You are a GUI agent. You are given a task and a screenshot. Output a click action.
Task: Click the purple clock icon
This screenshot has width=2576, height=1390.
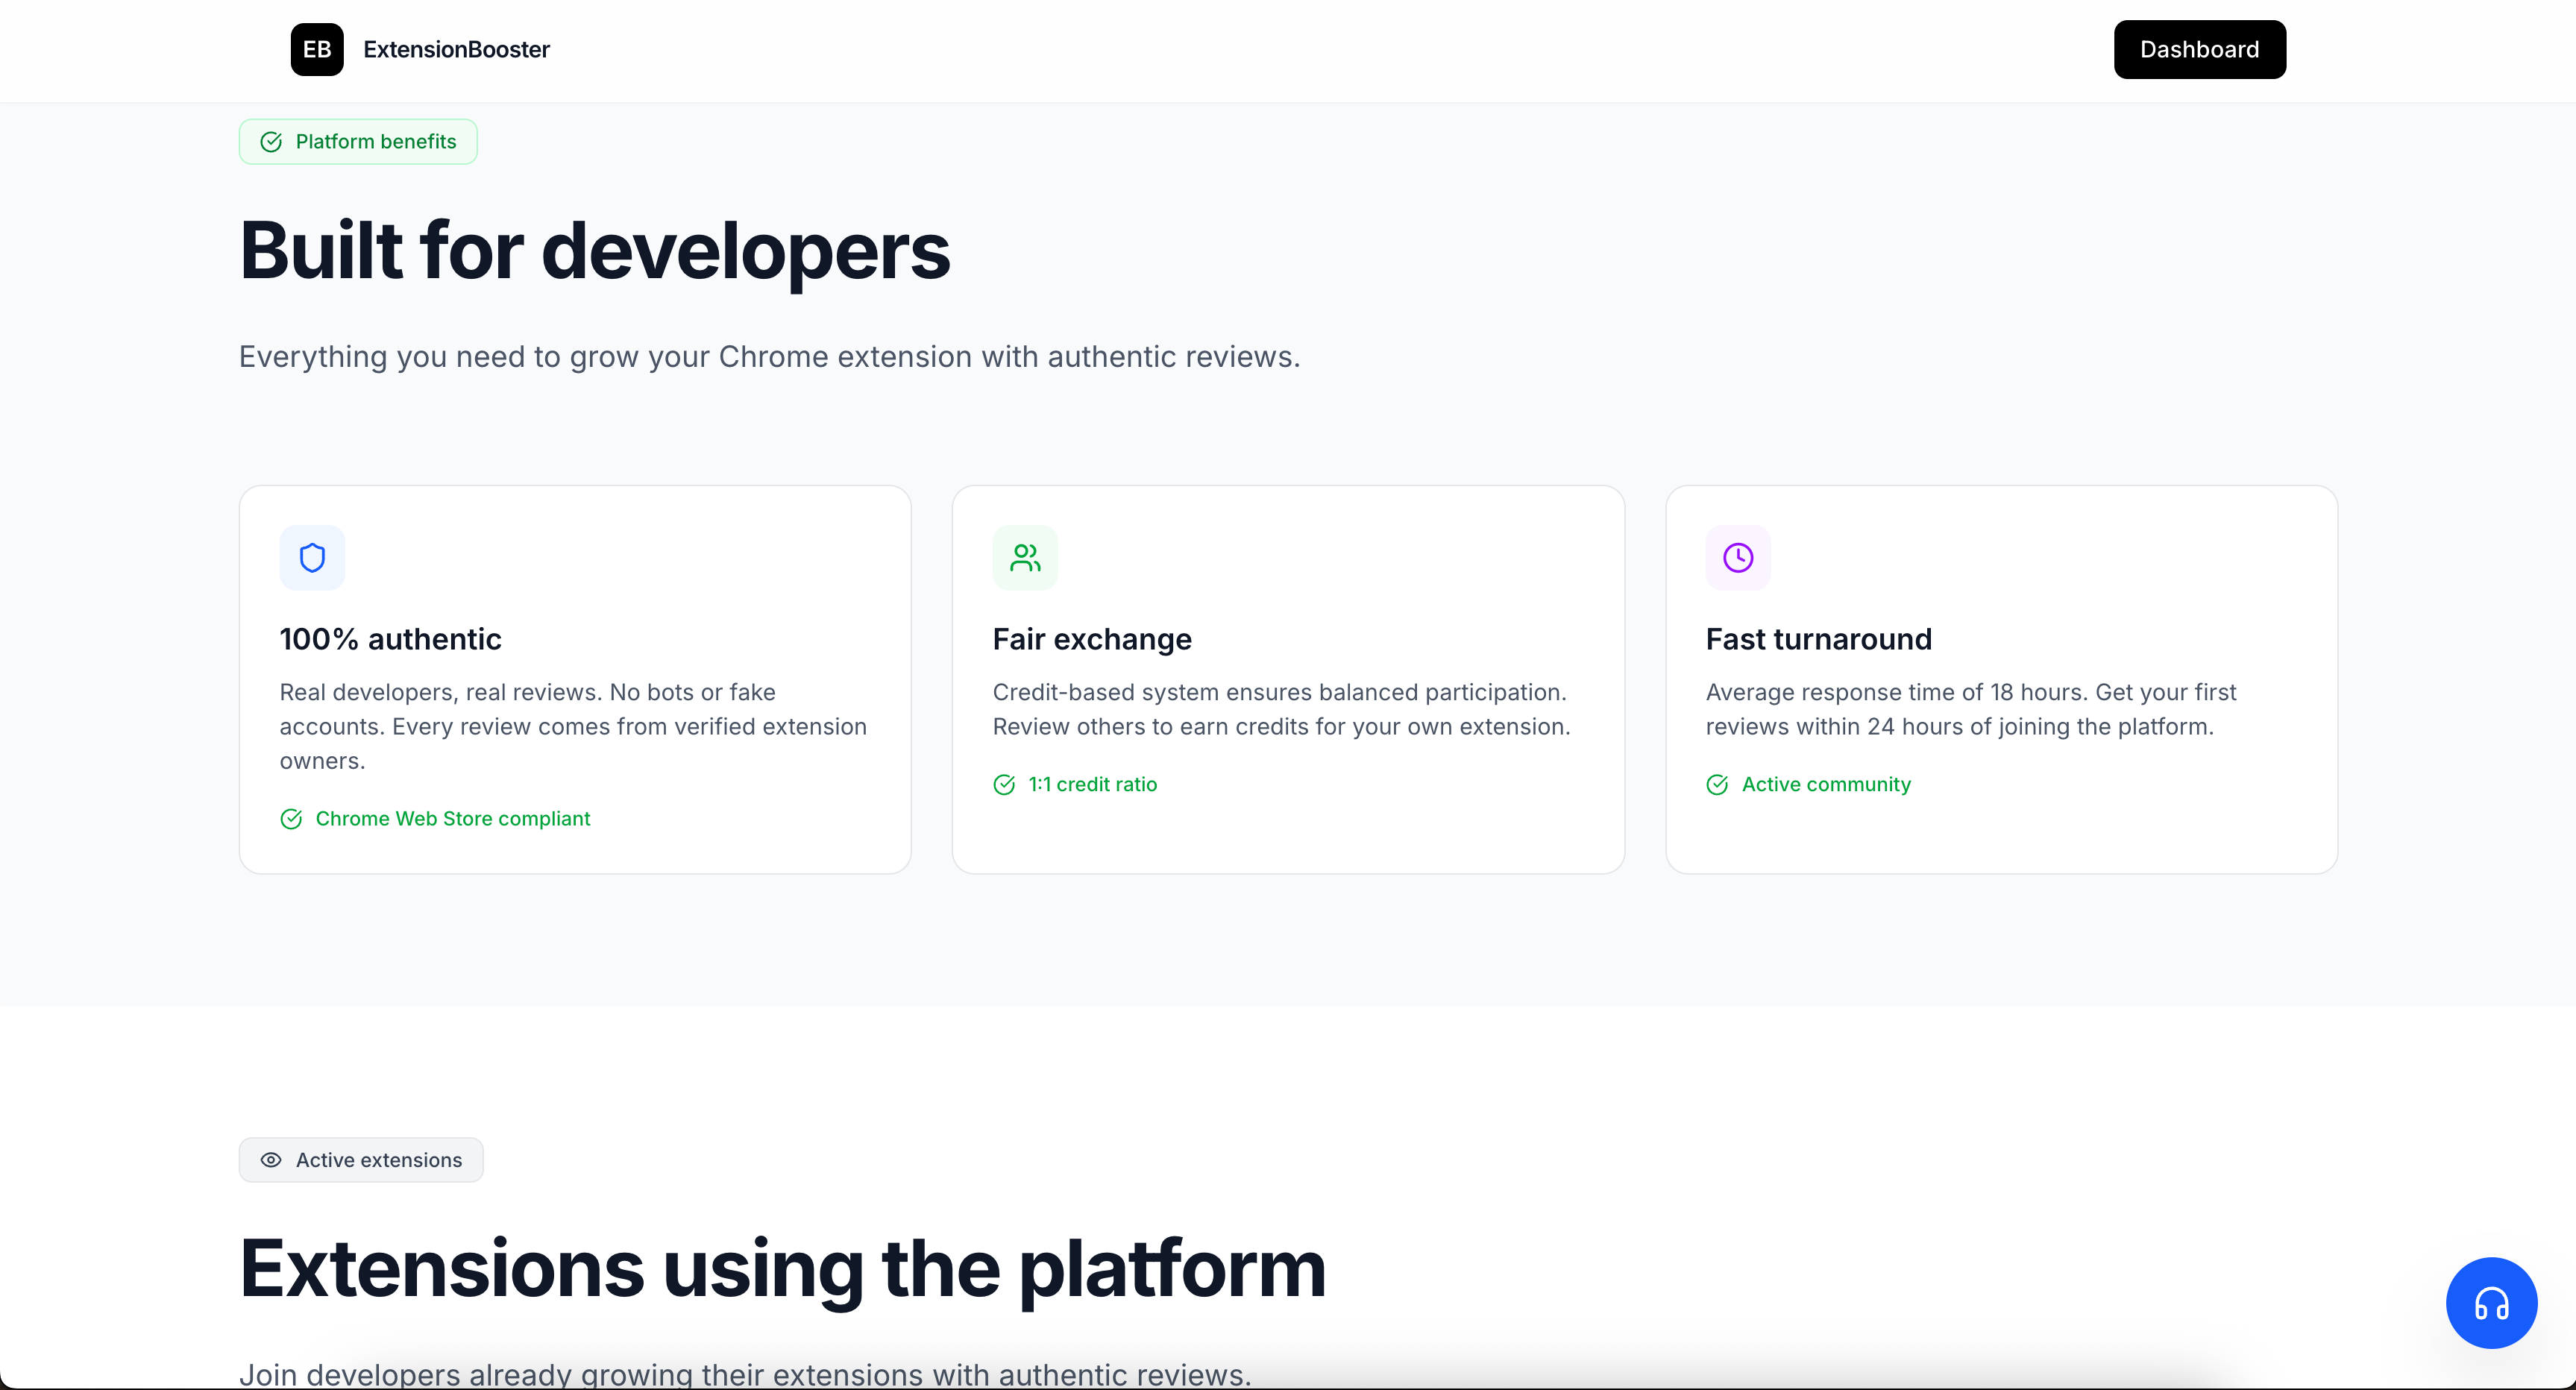pyautogui.click(x=1738, y=557)
